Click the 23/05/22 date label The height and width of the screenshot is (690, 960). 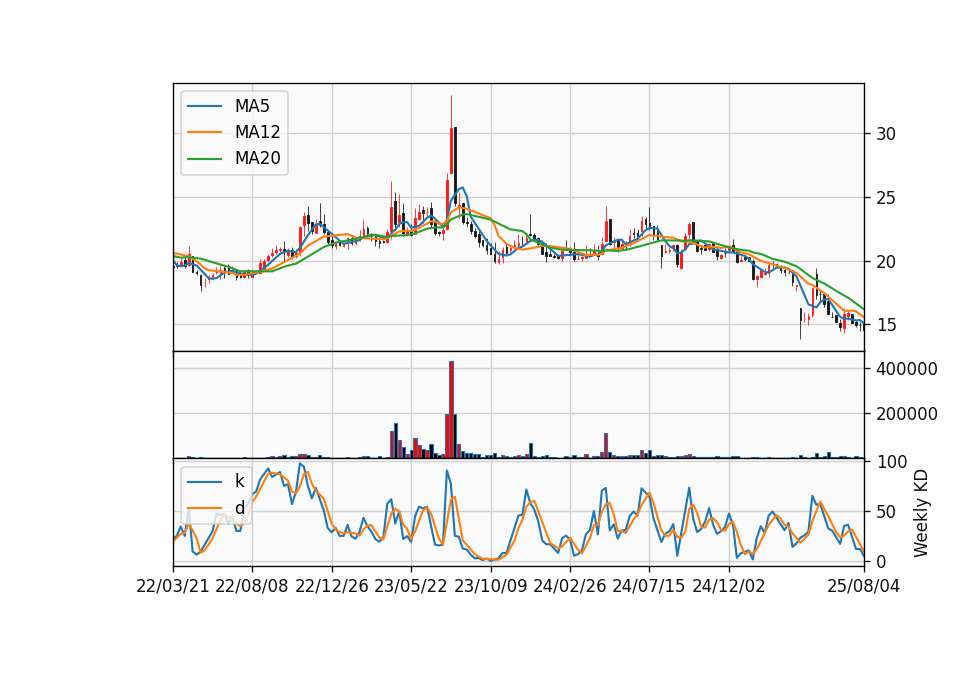pos(411,586)
